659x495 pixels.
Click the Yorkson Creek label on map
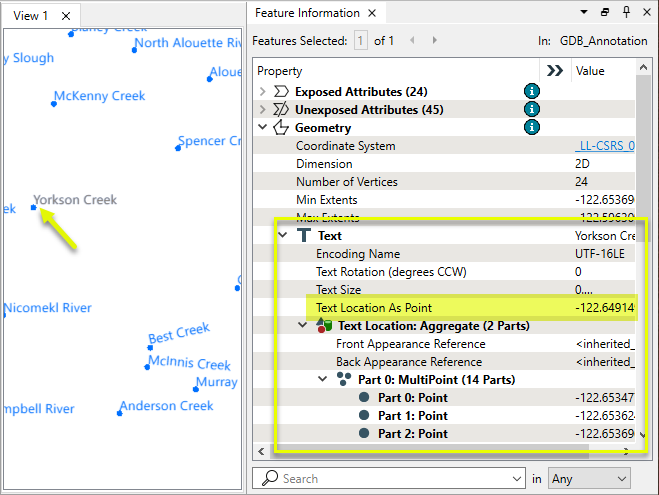coord(75,200)
